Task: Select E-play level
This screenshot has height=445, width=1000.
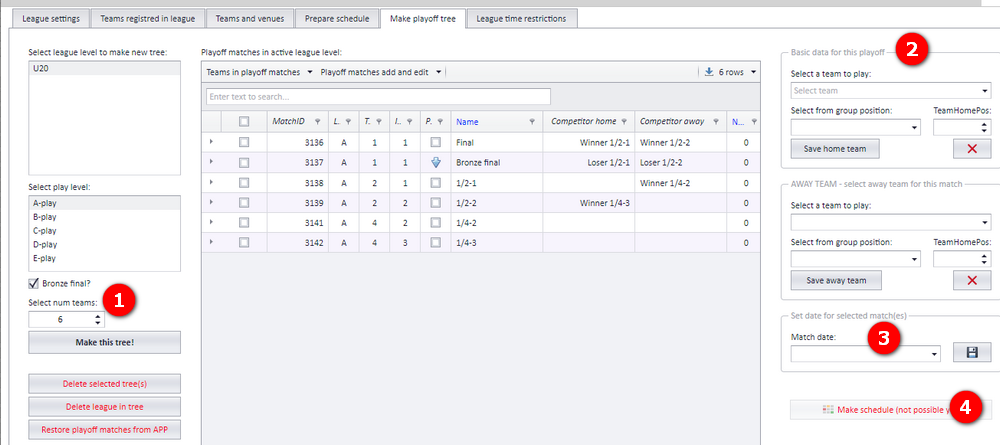Action: (105, 258)
